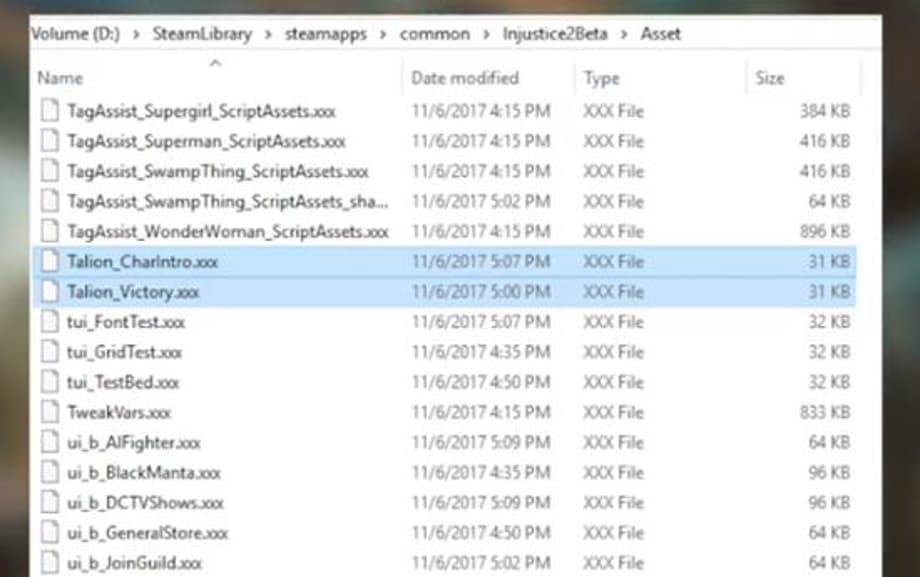Click the Type column header
The width and height of the screenshot is (920, 577).
[x=602, y=78]
